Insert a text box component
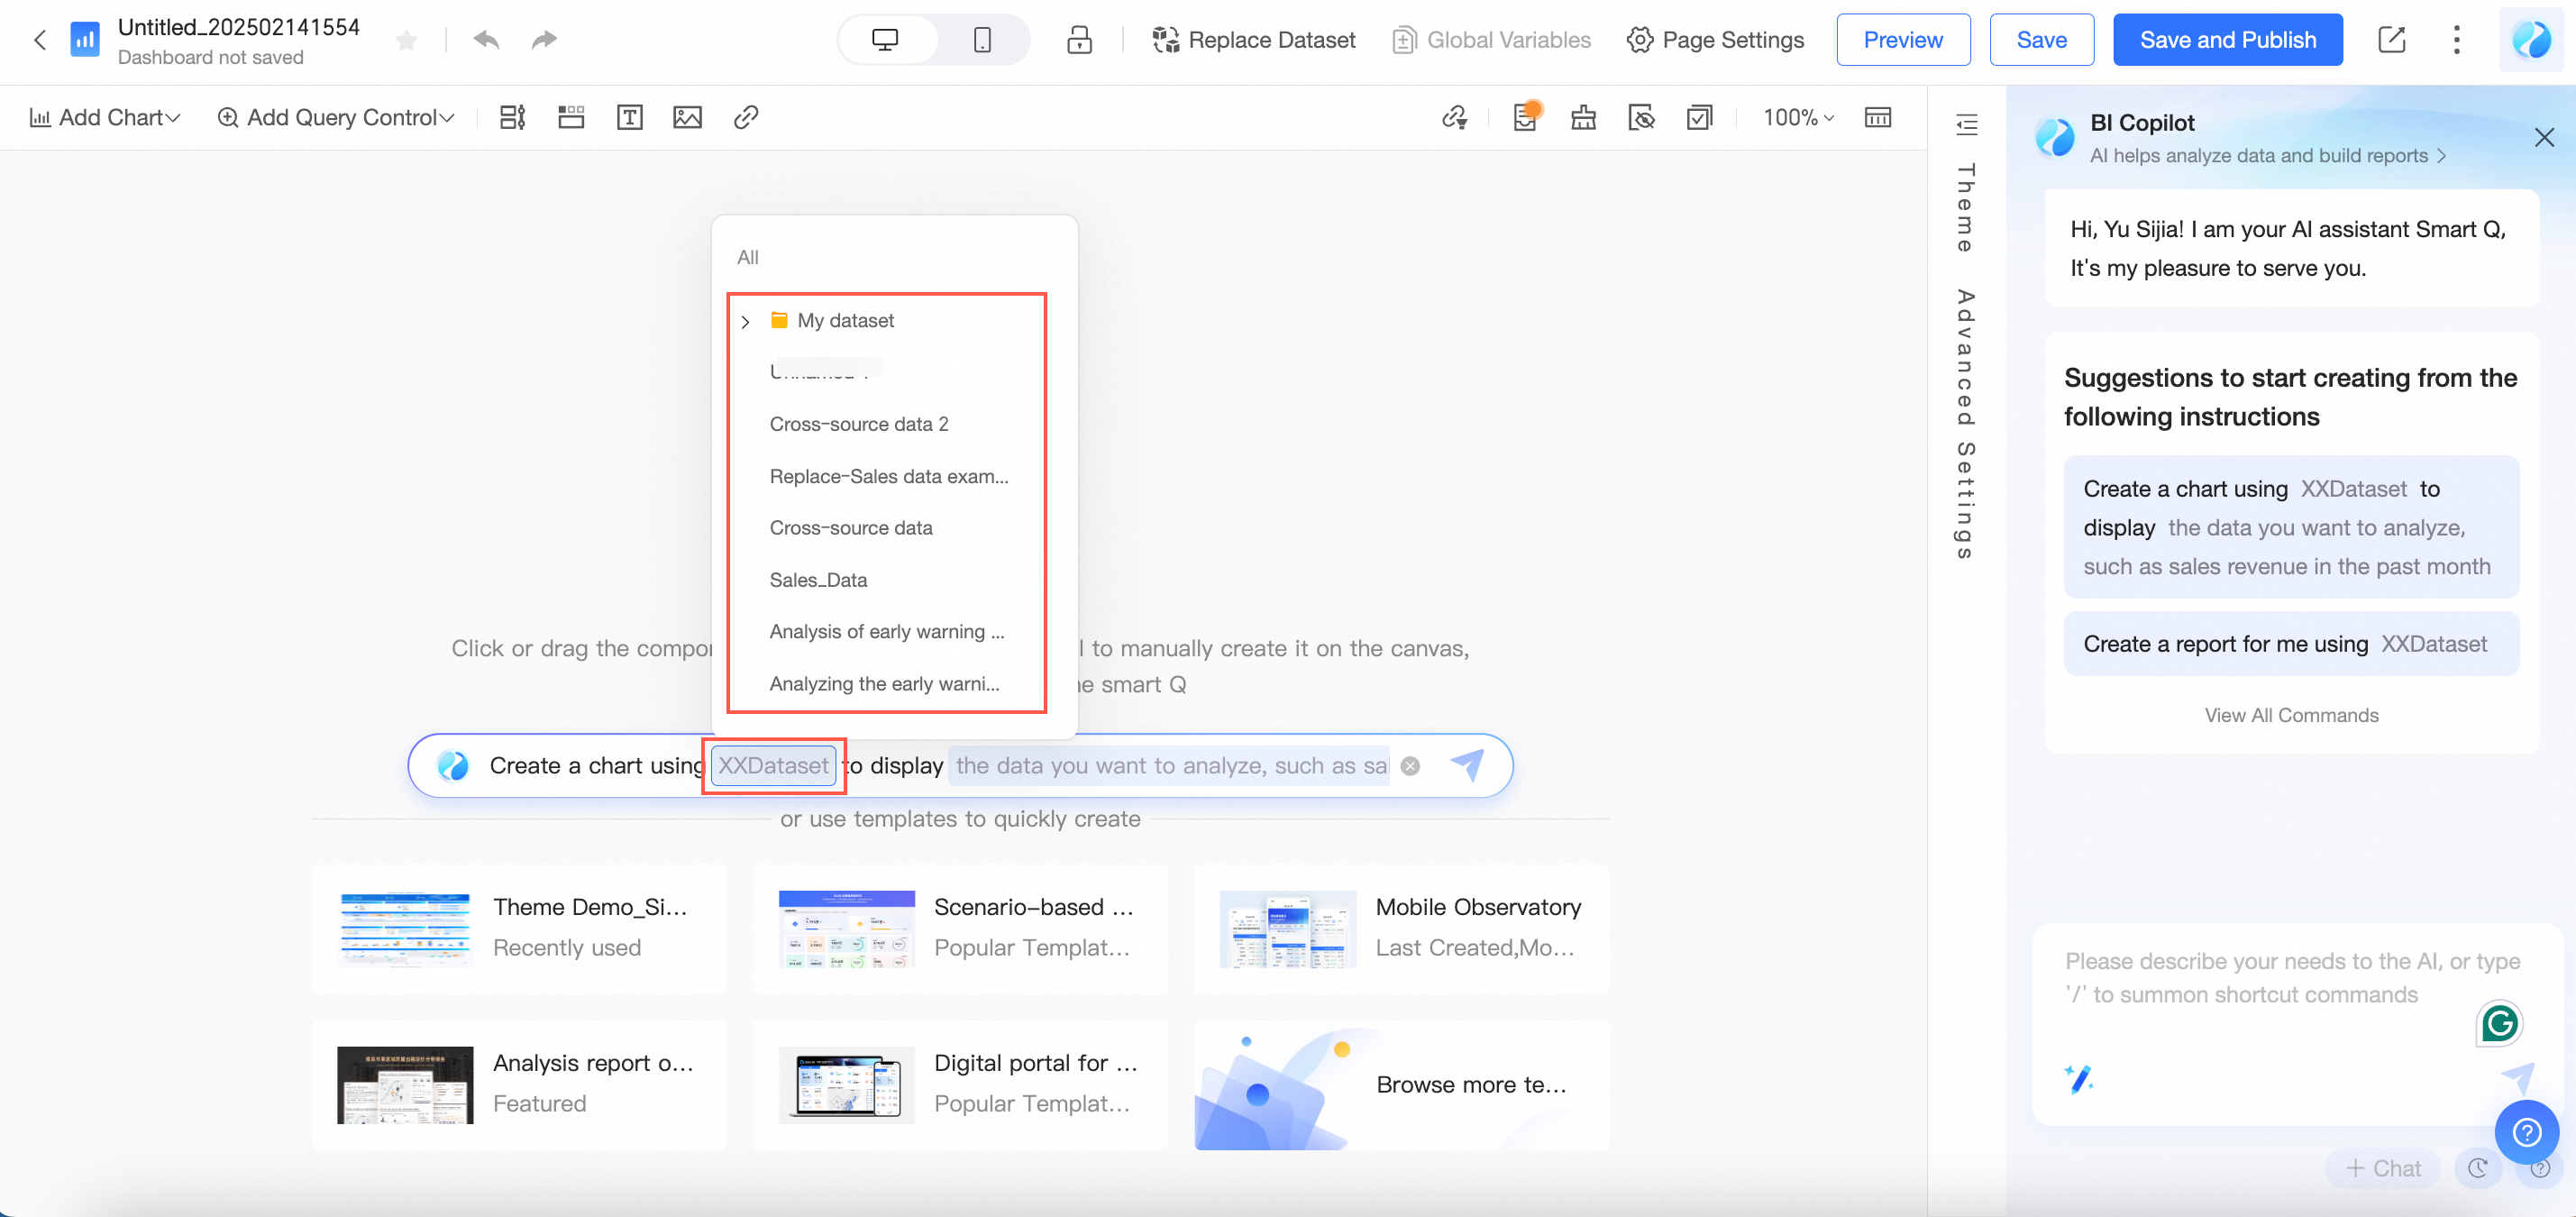This screenshot has width=2576, height=1217. tap(629, 117)
